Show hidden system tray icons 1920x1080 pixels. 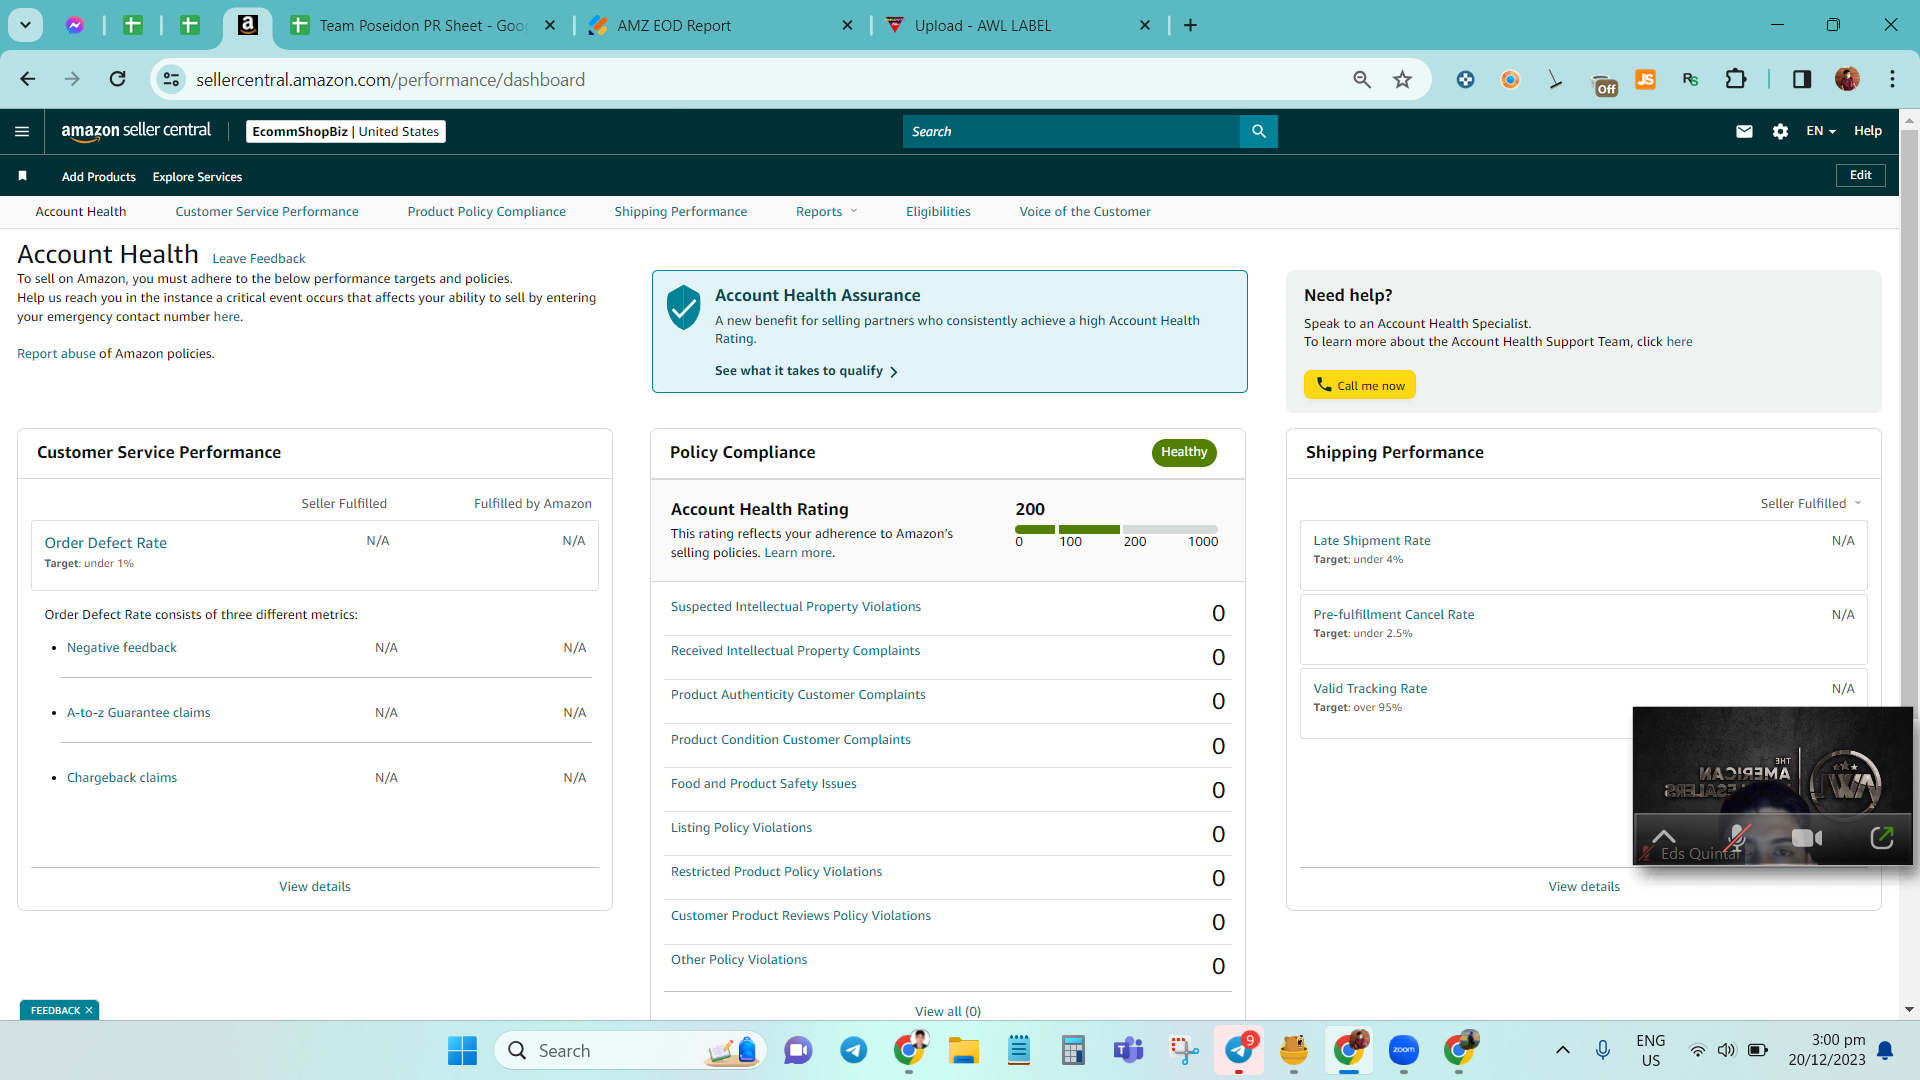coord(1562,1050)
